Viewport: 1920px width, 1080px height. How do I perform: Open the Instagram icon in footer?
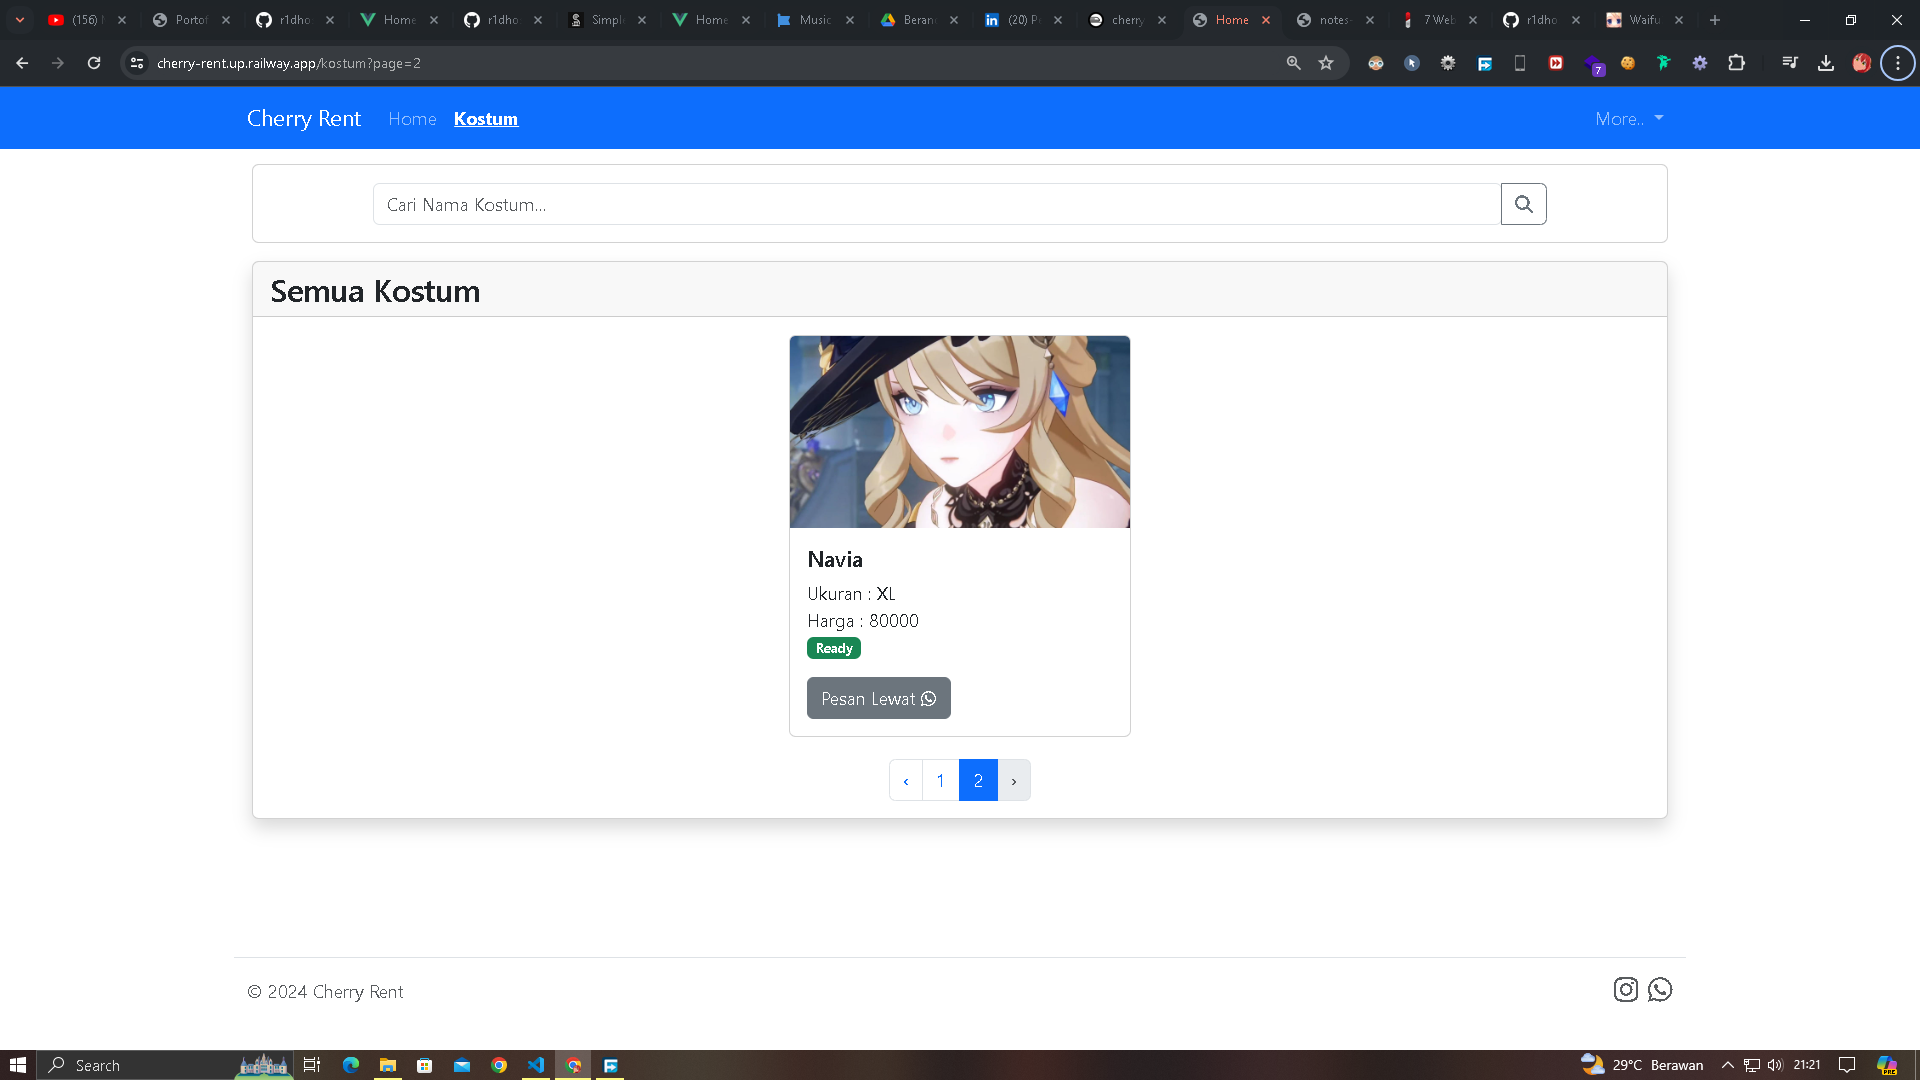click(1626, 990)
